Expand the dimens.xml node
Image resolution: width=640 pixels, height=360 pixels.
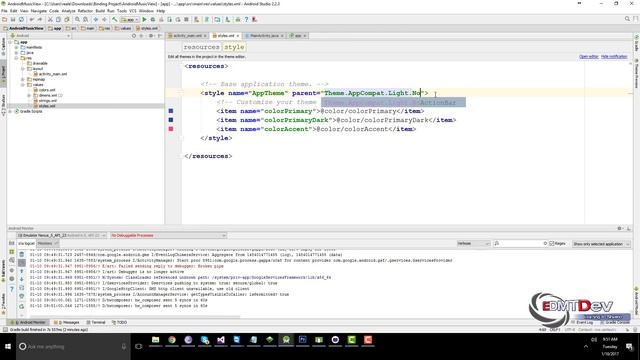point(29,95)
